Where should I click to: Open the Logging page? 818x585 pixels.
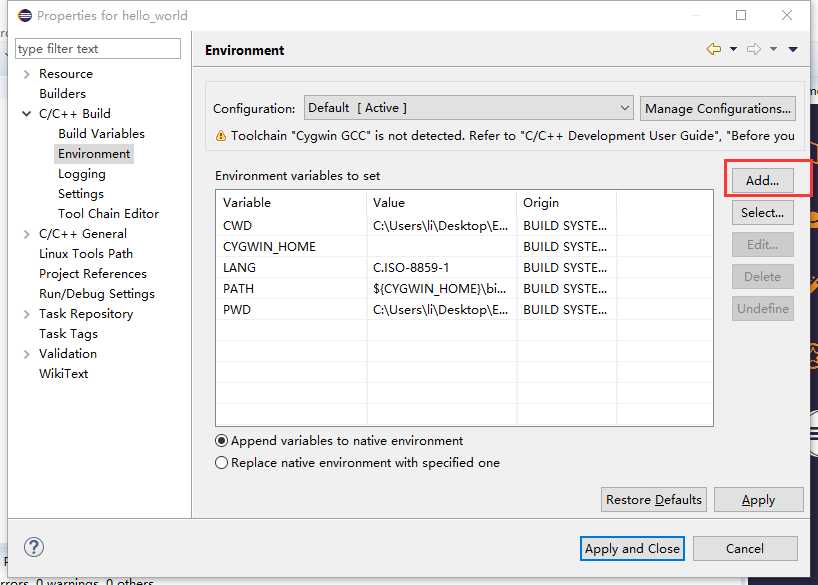tap(82, 174)
